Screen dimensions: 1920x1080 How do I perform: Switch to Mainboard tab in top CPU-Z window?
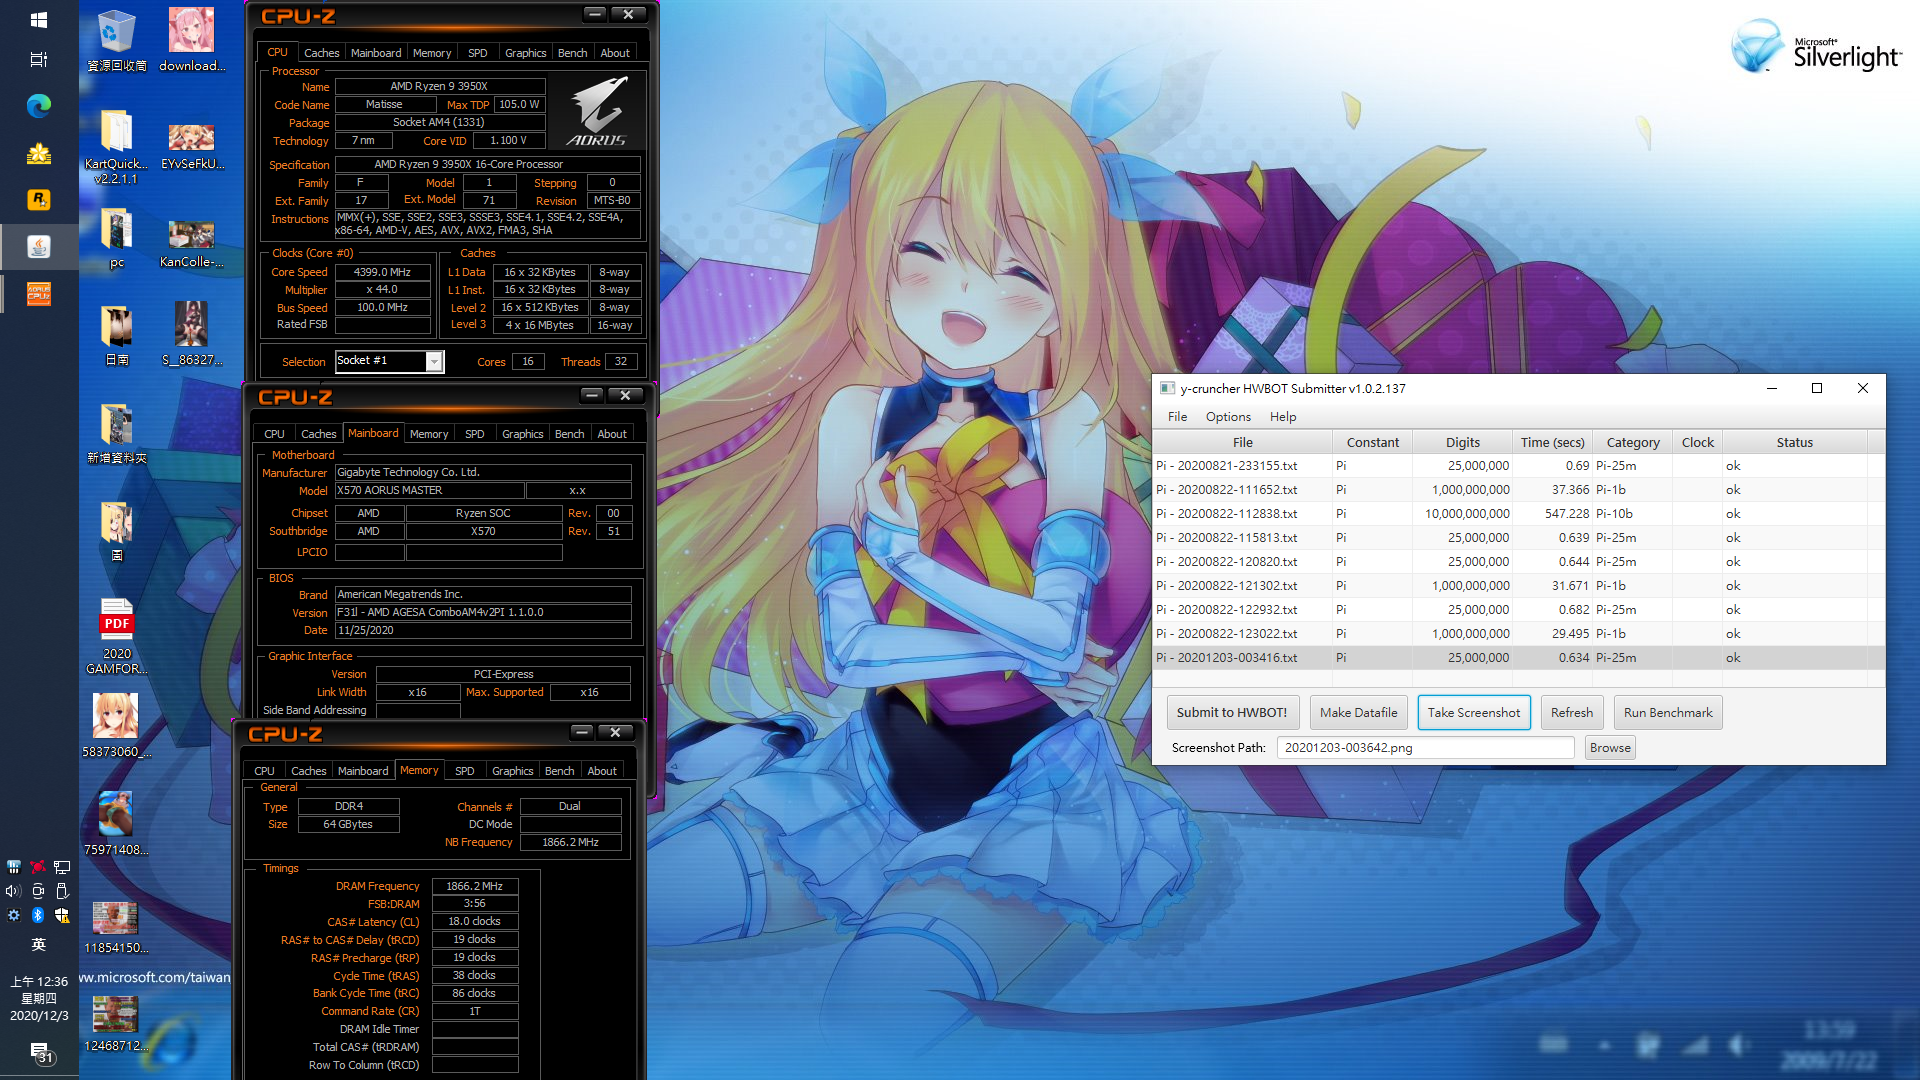(376, 53)
